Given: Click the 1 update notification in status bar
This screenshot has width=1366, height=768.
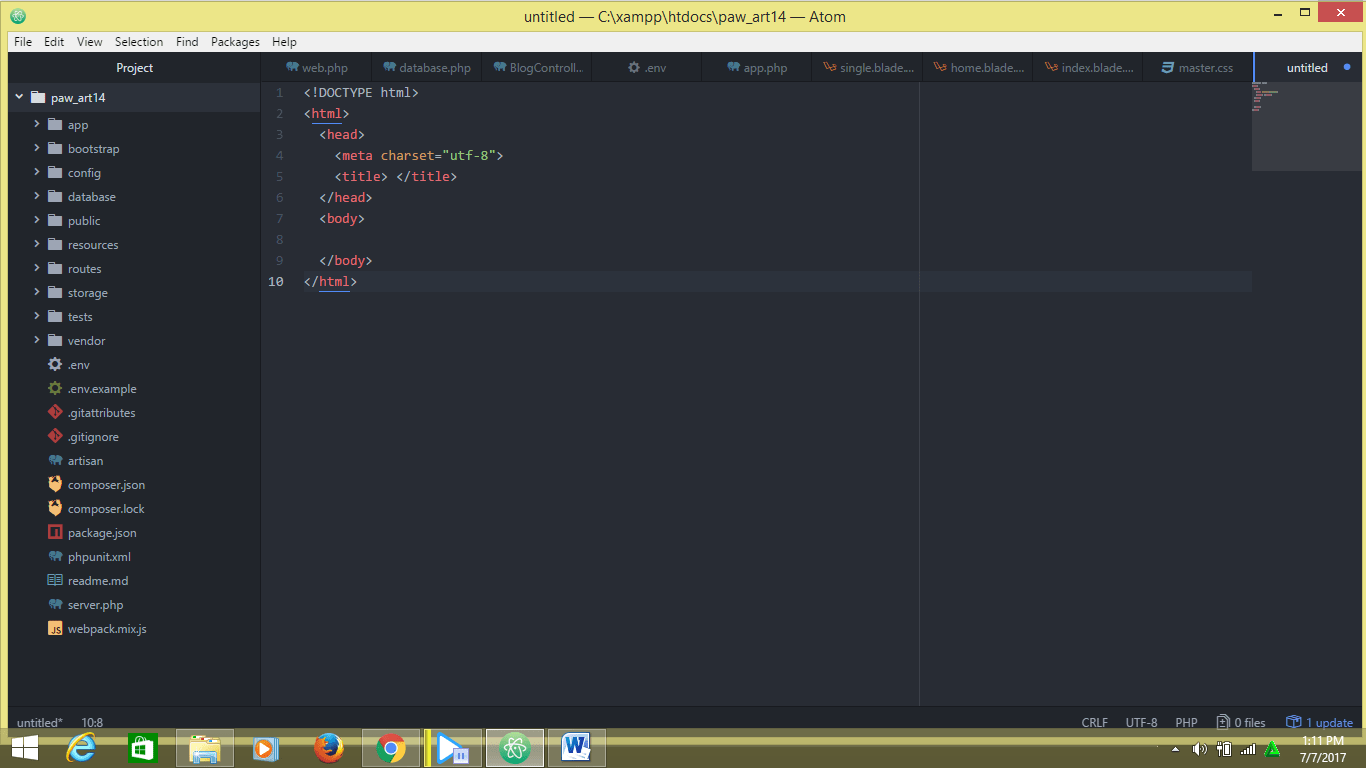Looking at the screenshot, I should 1319,721.
